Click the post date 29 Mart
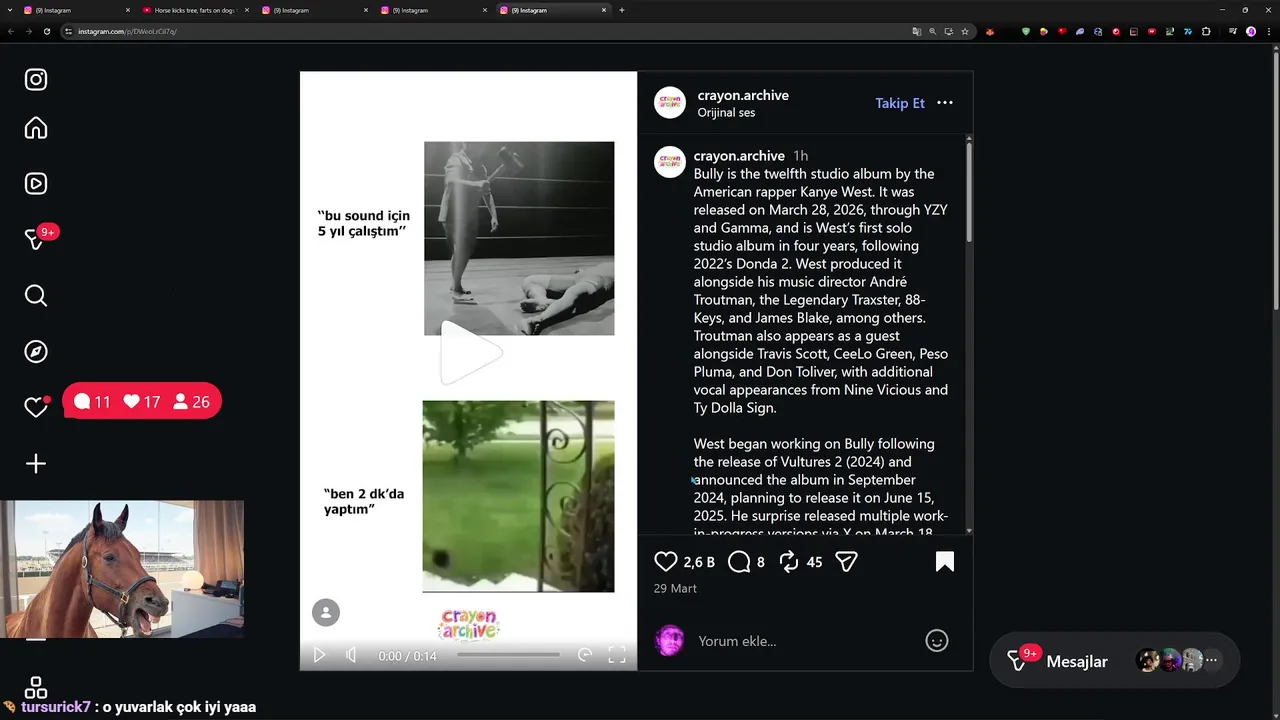Image resolution: width=1280 pixels, height=720 pixels. [x=675, y=588]
